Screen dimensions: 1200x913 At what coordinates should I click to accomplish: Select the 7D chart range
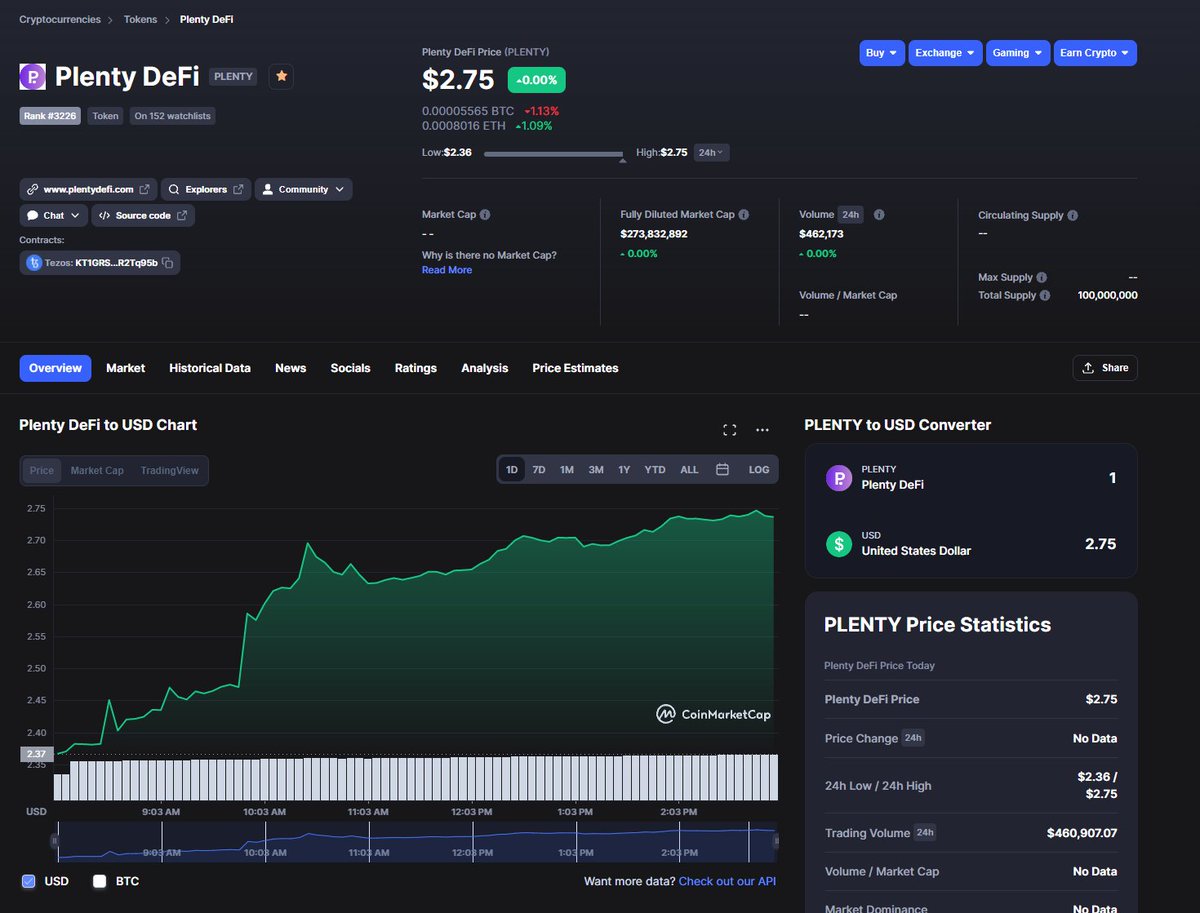click(x=539, y=469)
